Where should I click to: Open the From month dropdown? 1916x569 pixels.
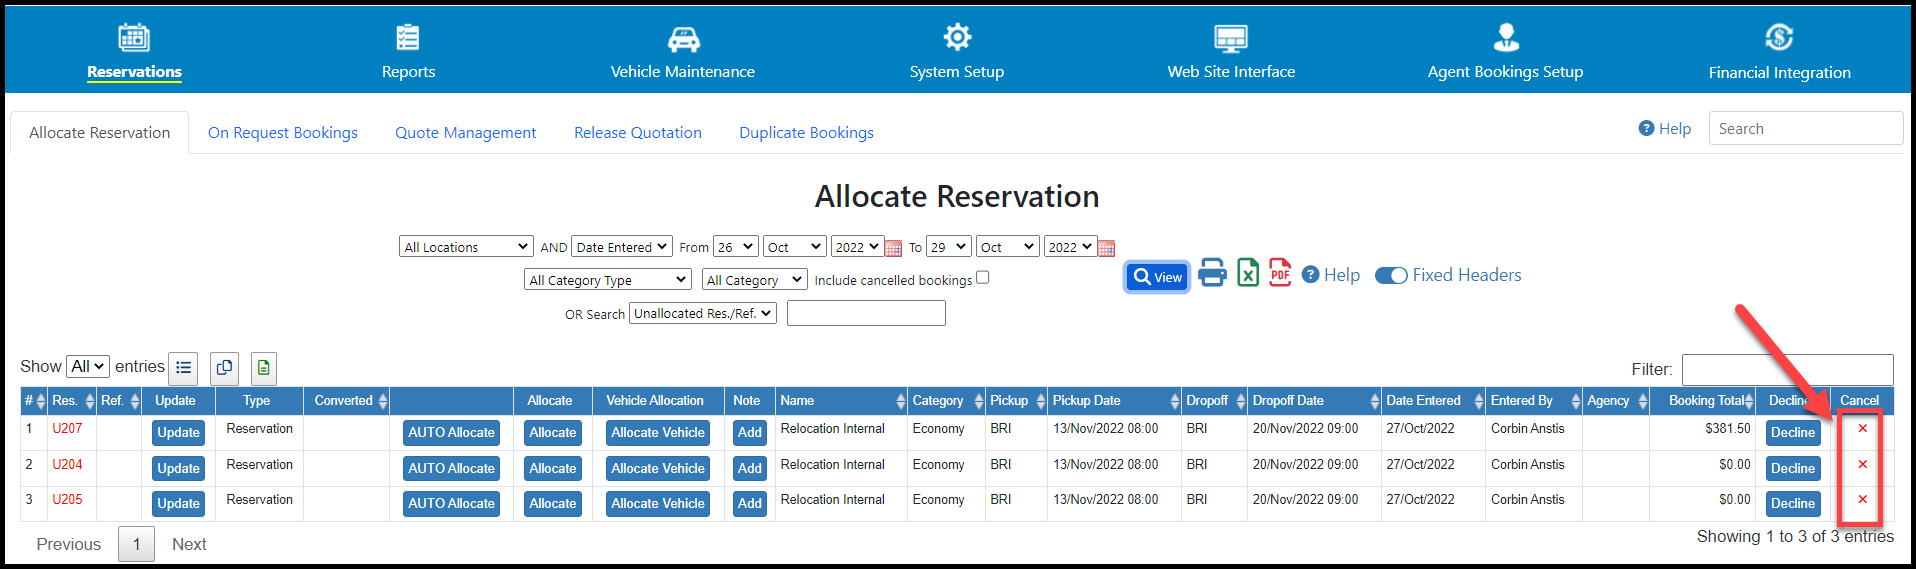pos(795,247)
